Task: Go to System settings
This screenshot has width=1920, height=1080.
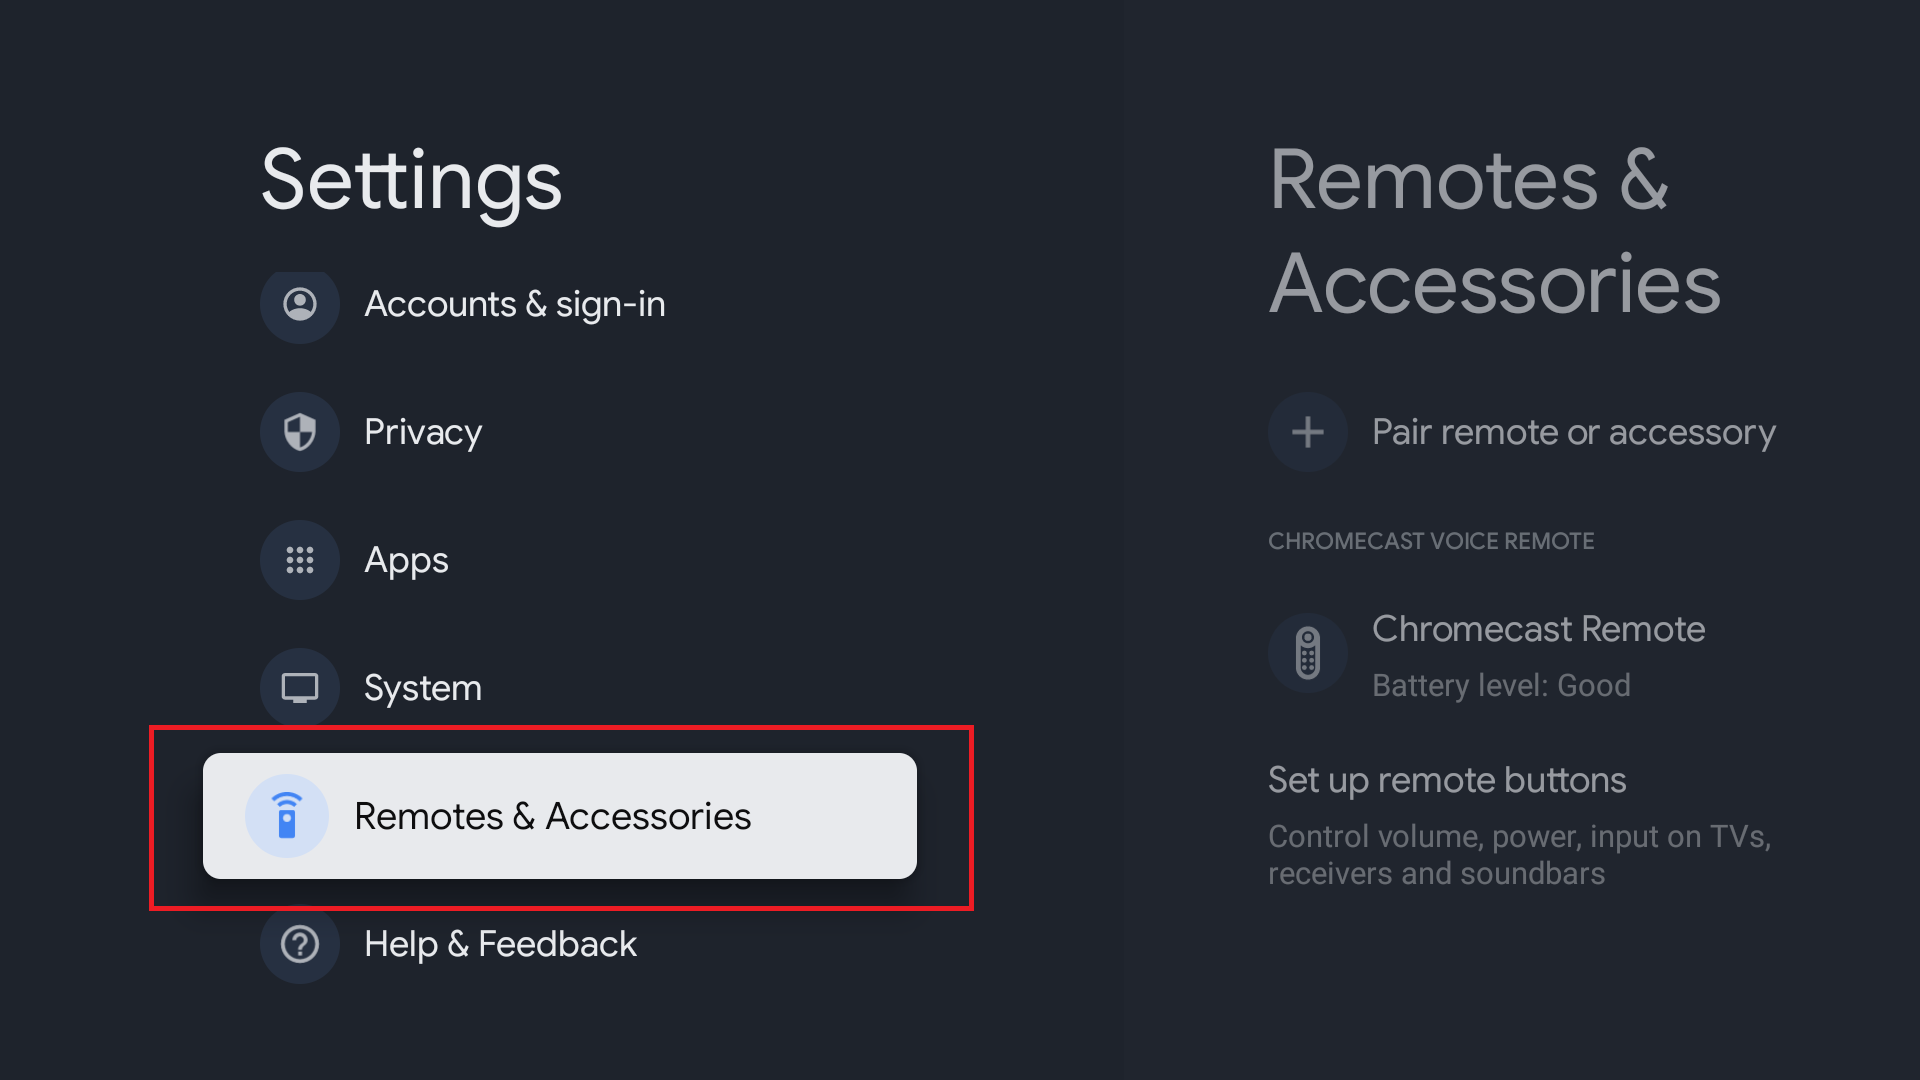Action: pos(423,688)
